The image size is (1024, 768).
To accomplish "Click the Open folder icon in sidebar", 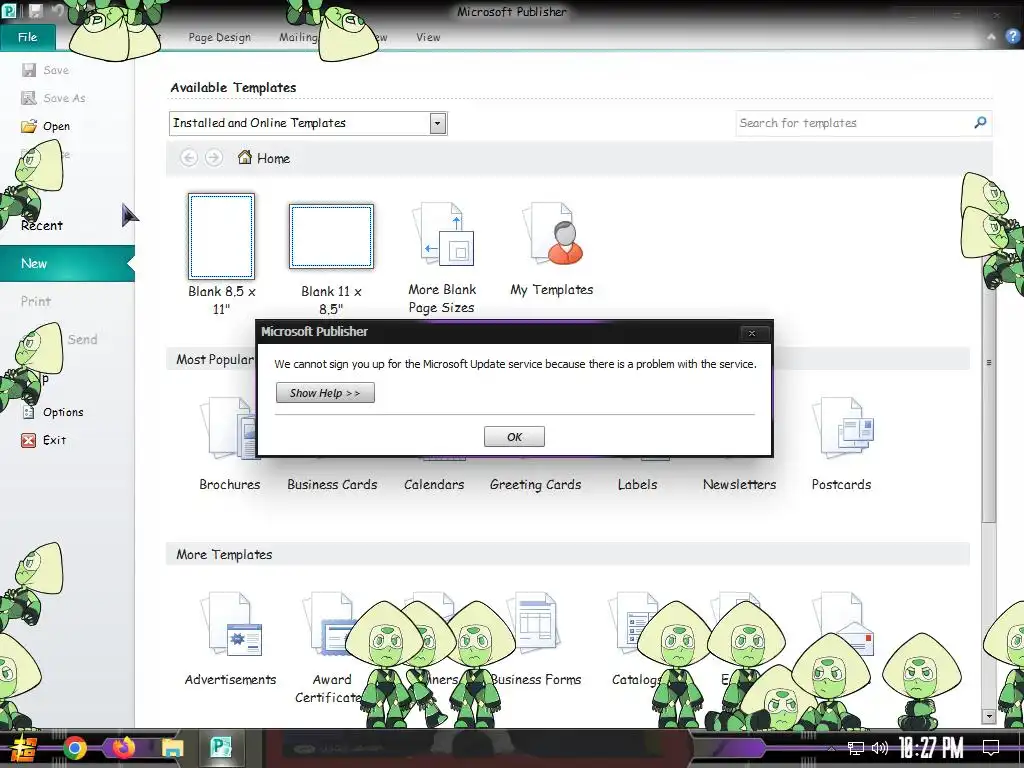I will pos(29,126).
